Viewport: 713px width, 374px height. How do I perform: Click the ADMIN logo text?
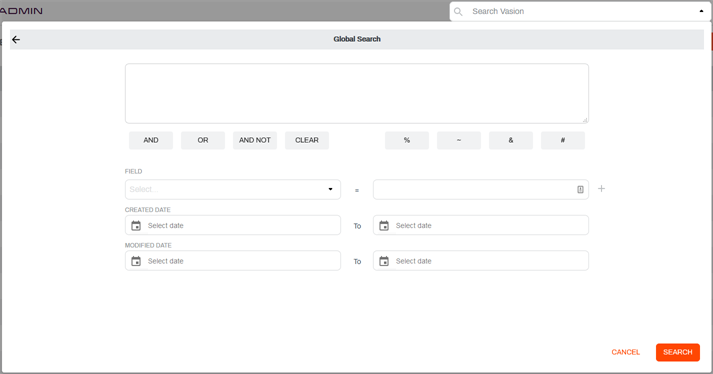tap(21, 11)
